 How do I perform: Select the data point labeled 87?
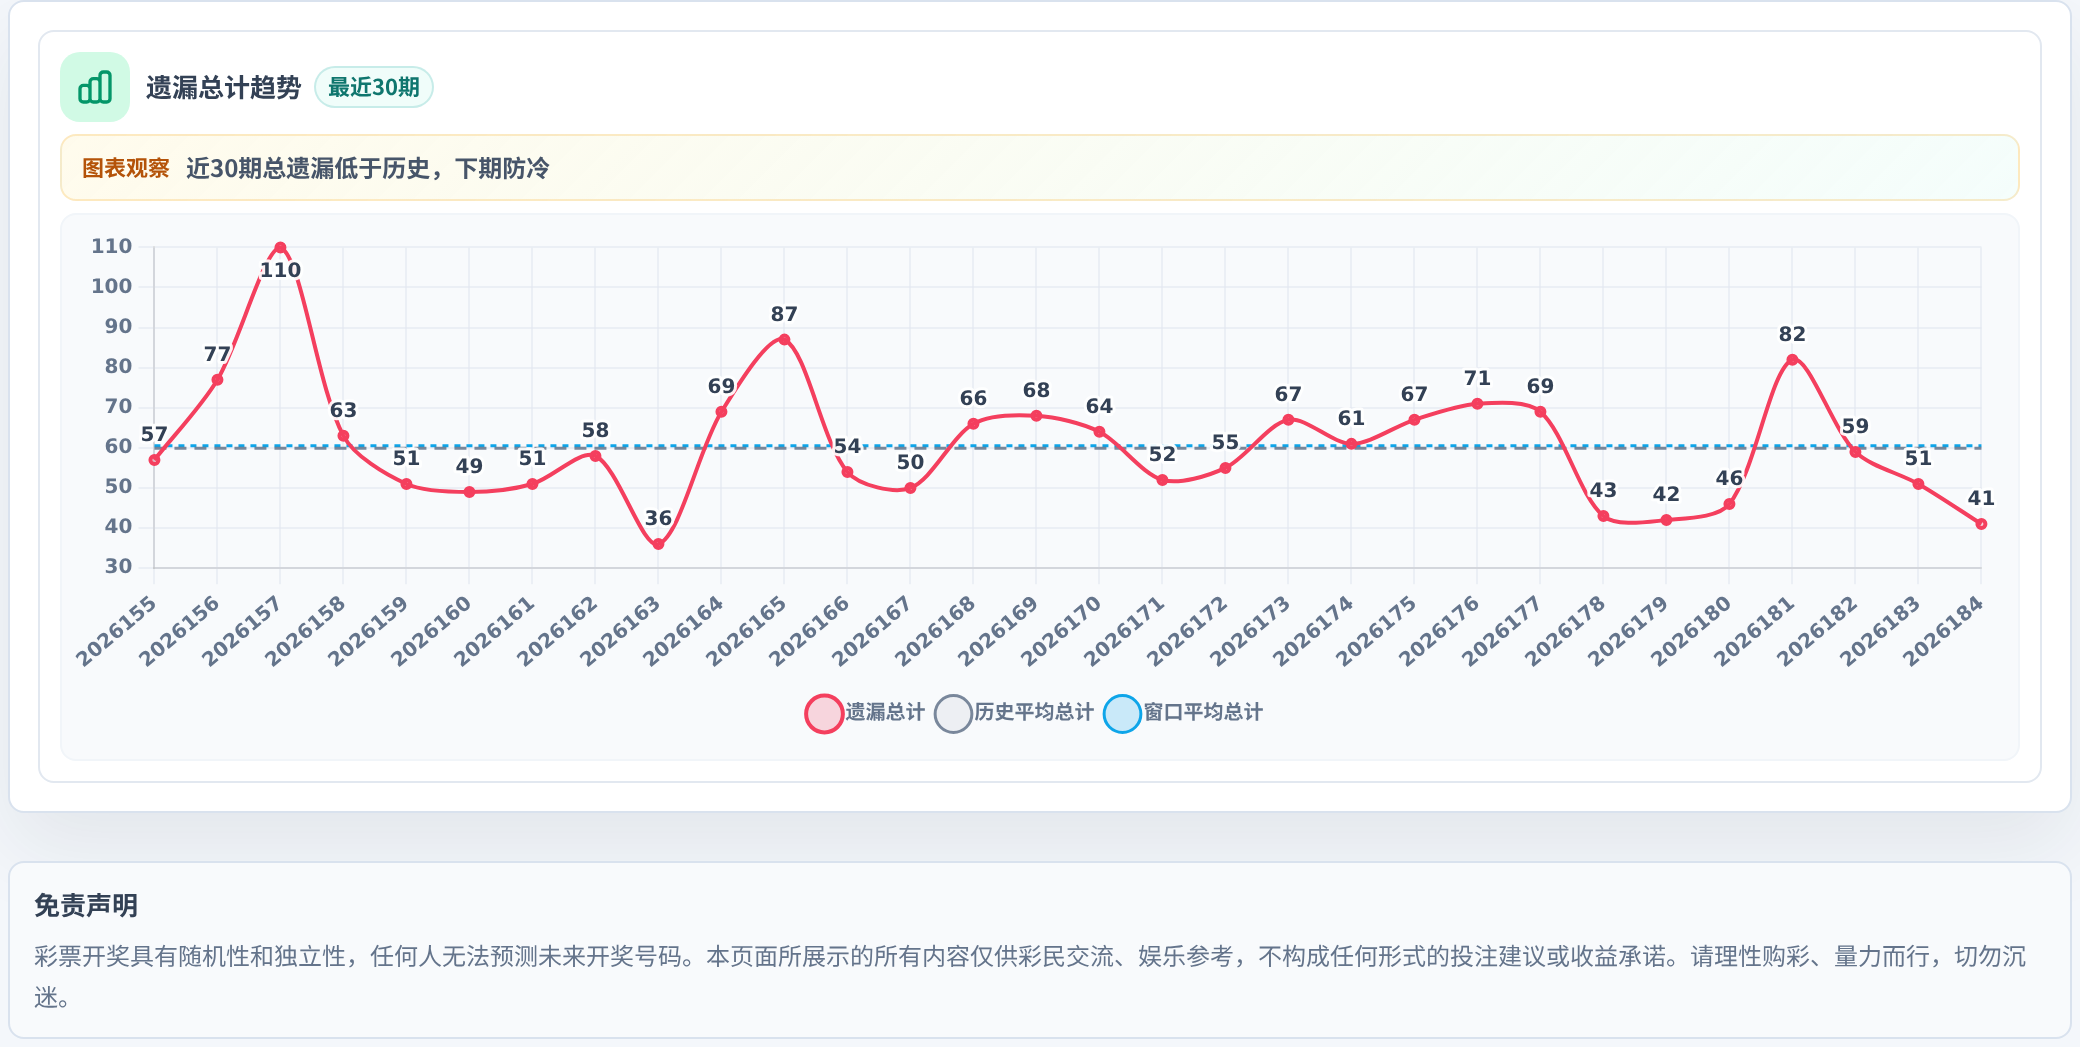click(784, 340)
